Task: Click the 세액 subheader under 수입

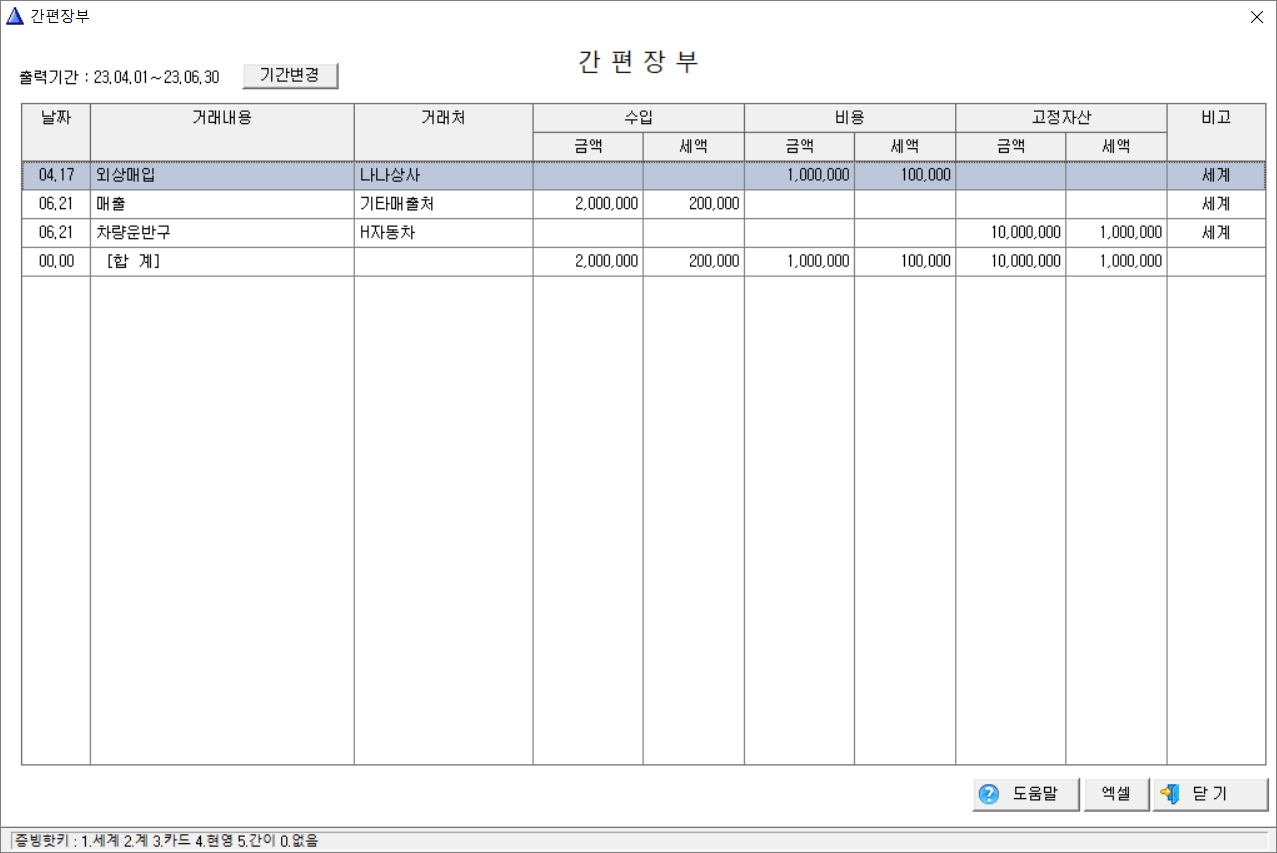Action: 693,146
